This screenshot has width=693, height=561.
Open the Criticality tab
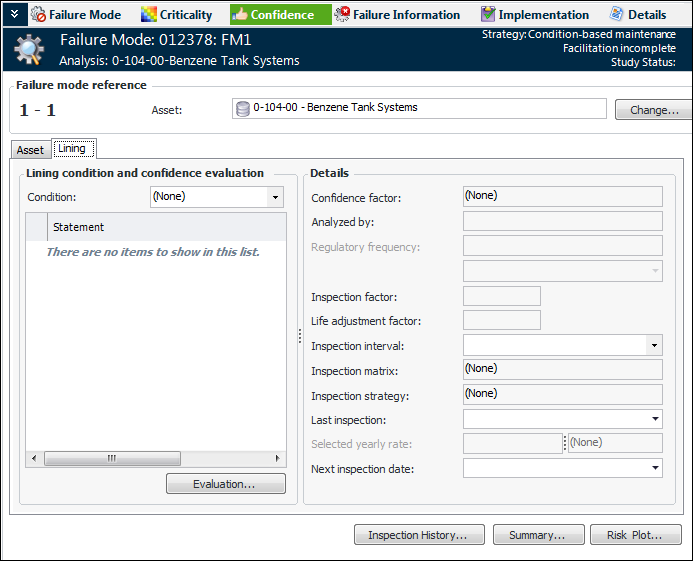point(176,15)
